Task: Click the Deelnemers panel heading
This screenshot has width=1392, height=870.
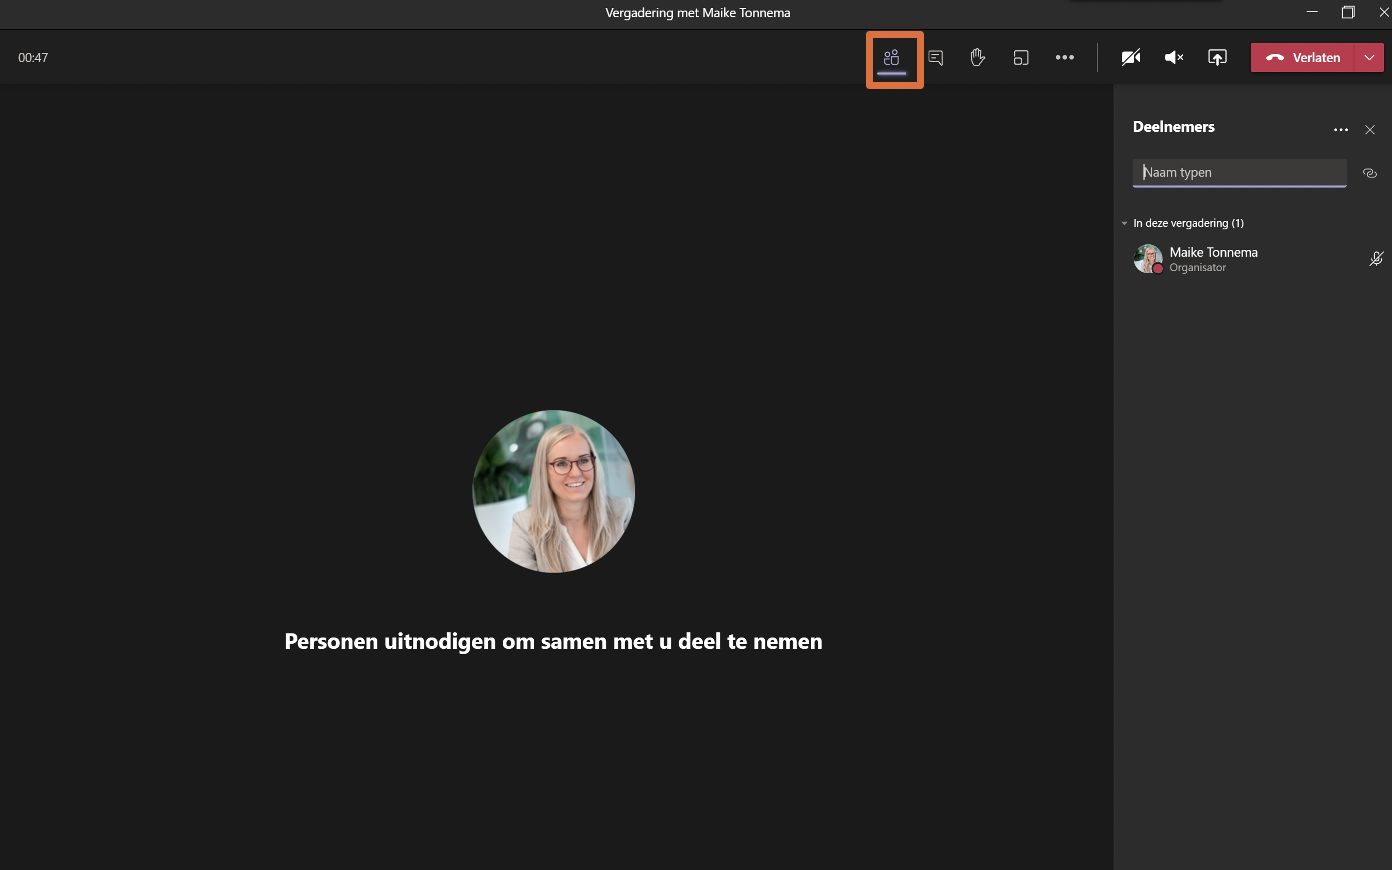Action: pyautogui.click(x=1174, y=127)
